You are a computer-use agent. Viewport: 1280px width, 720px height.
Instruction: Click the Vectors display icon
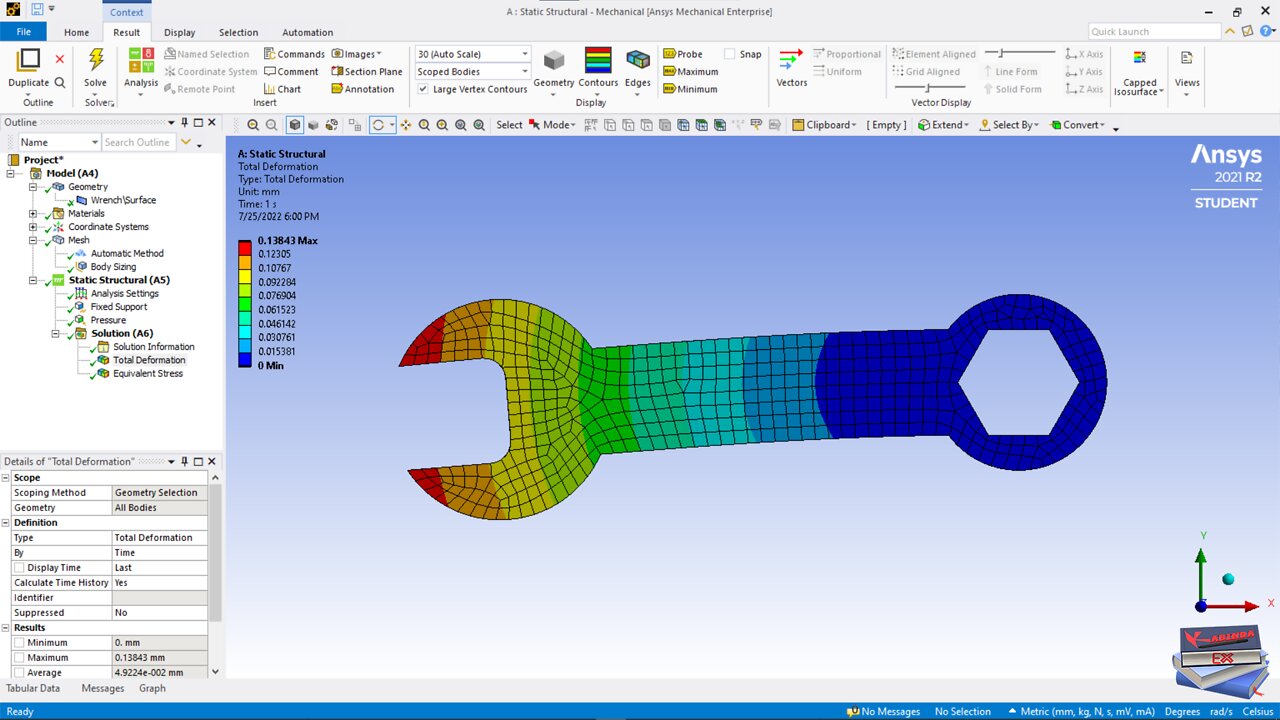[x=791, y=60]
